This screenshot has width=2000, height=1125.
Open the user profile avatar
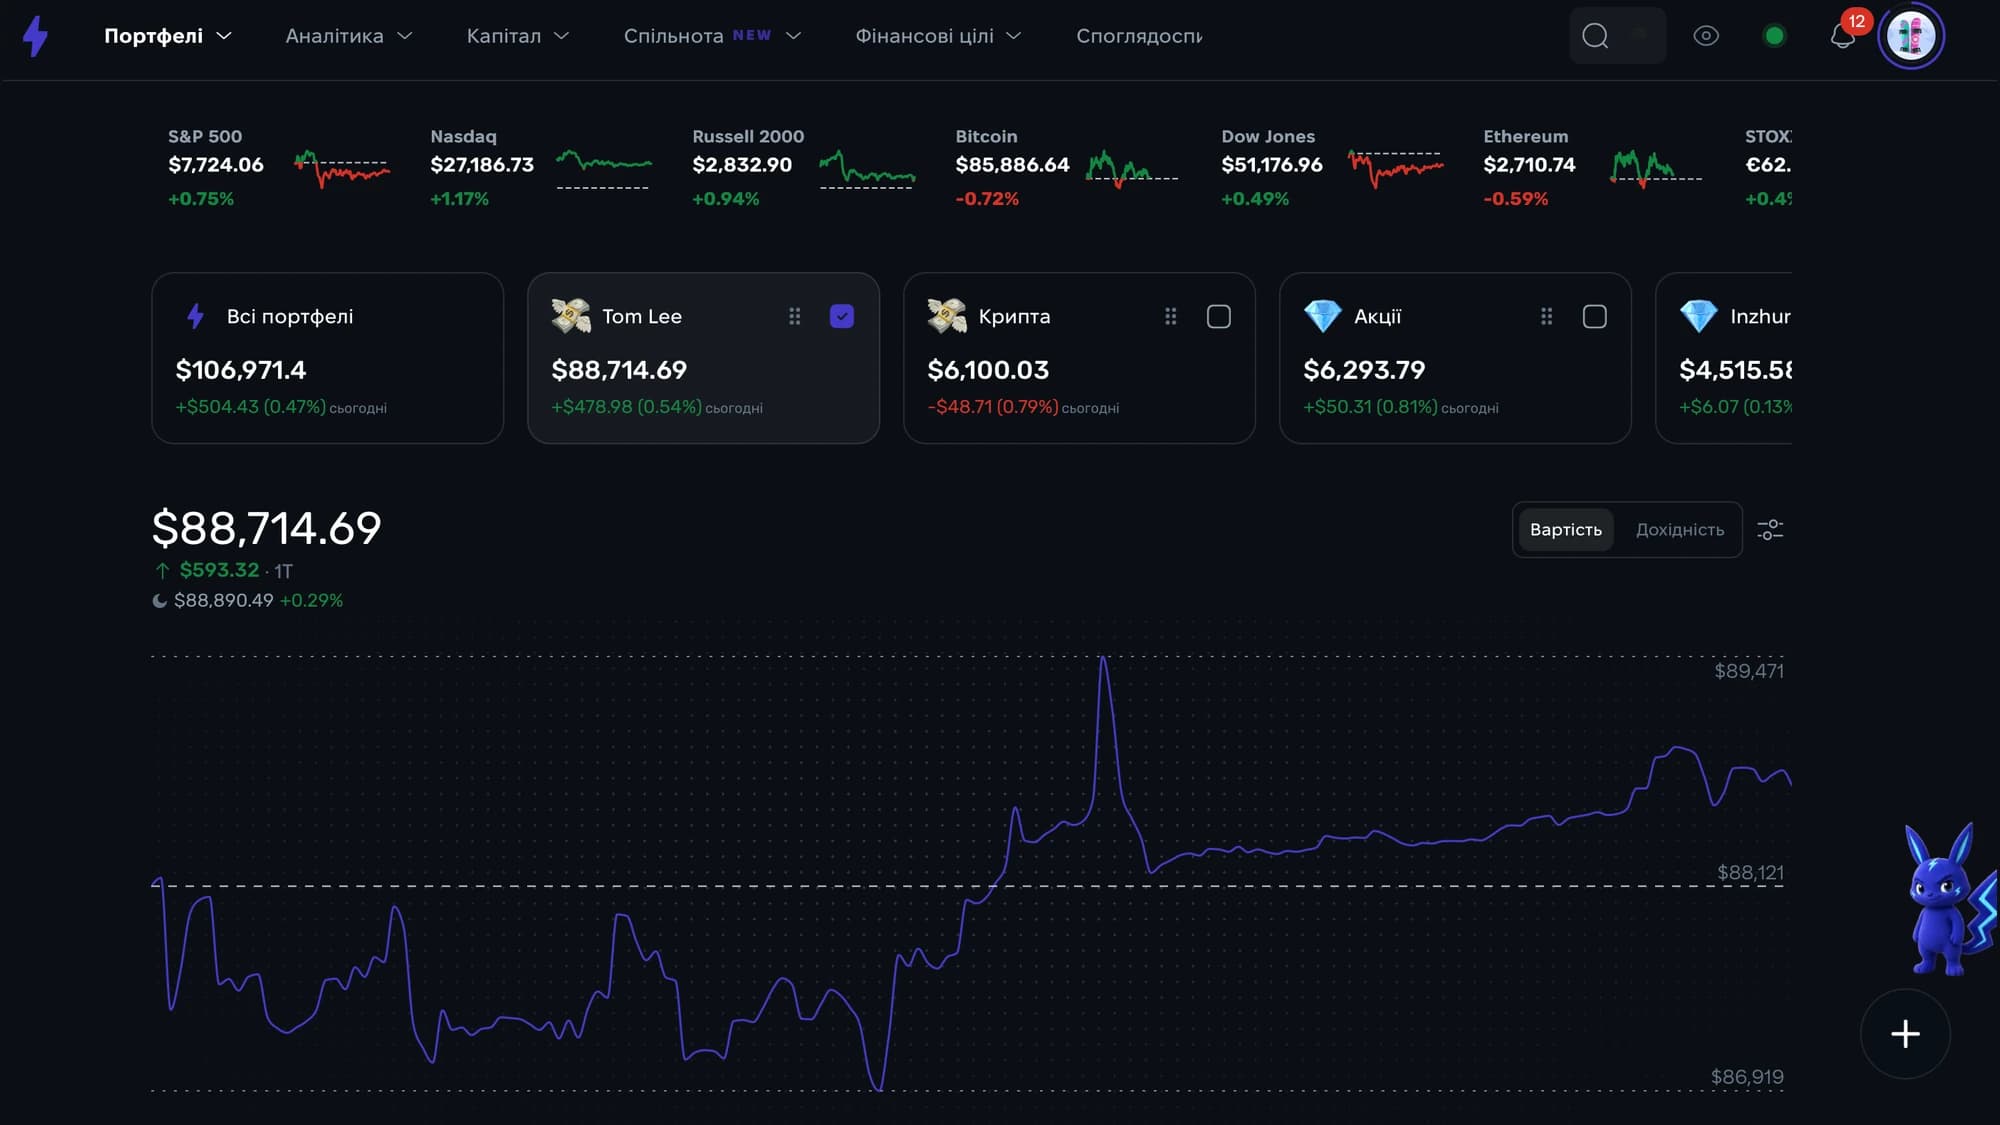[x=1911, y=36]
